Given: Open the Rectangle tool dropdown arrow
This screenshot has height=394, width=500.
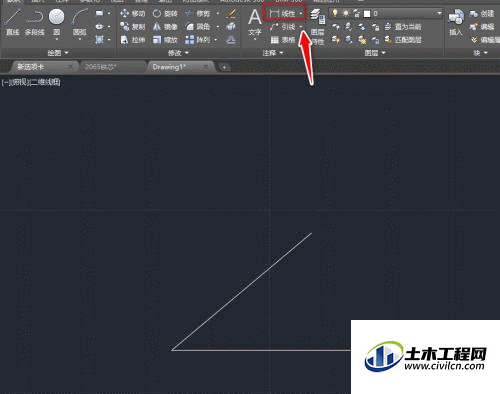Looking at the screenshot, I should 109,13.
